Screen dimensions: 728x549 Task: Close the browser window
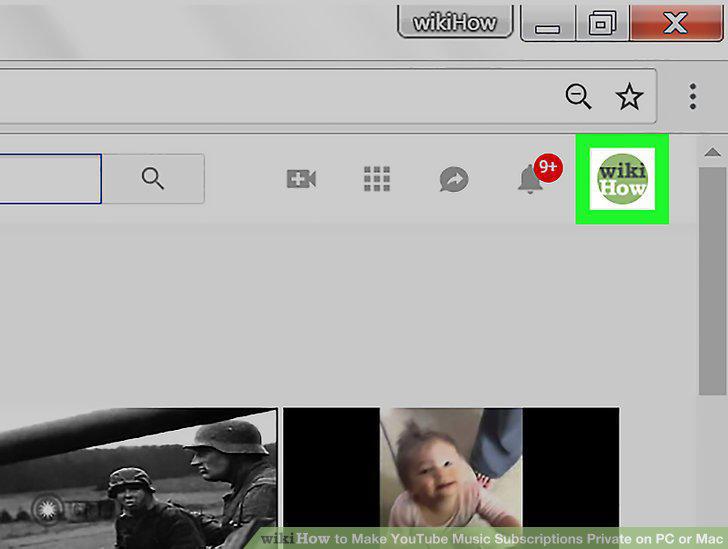tap(676, 23)
